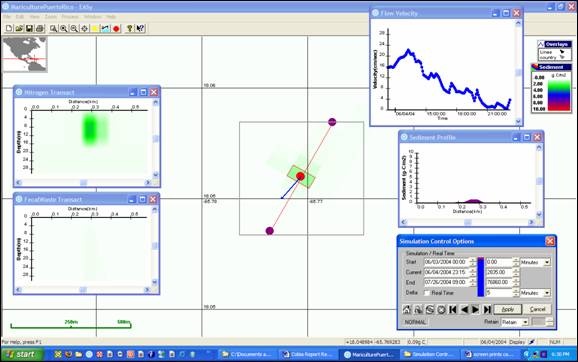578x362 pixels.
Task: Click the world locator map thumbnail
Action: [x=25, y=54]
